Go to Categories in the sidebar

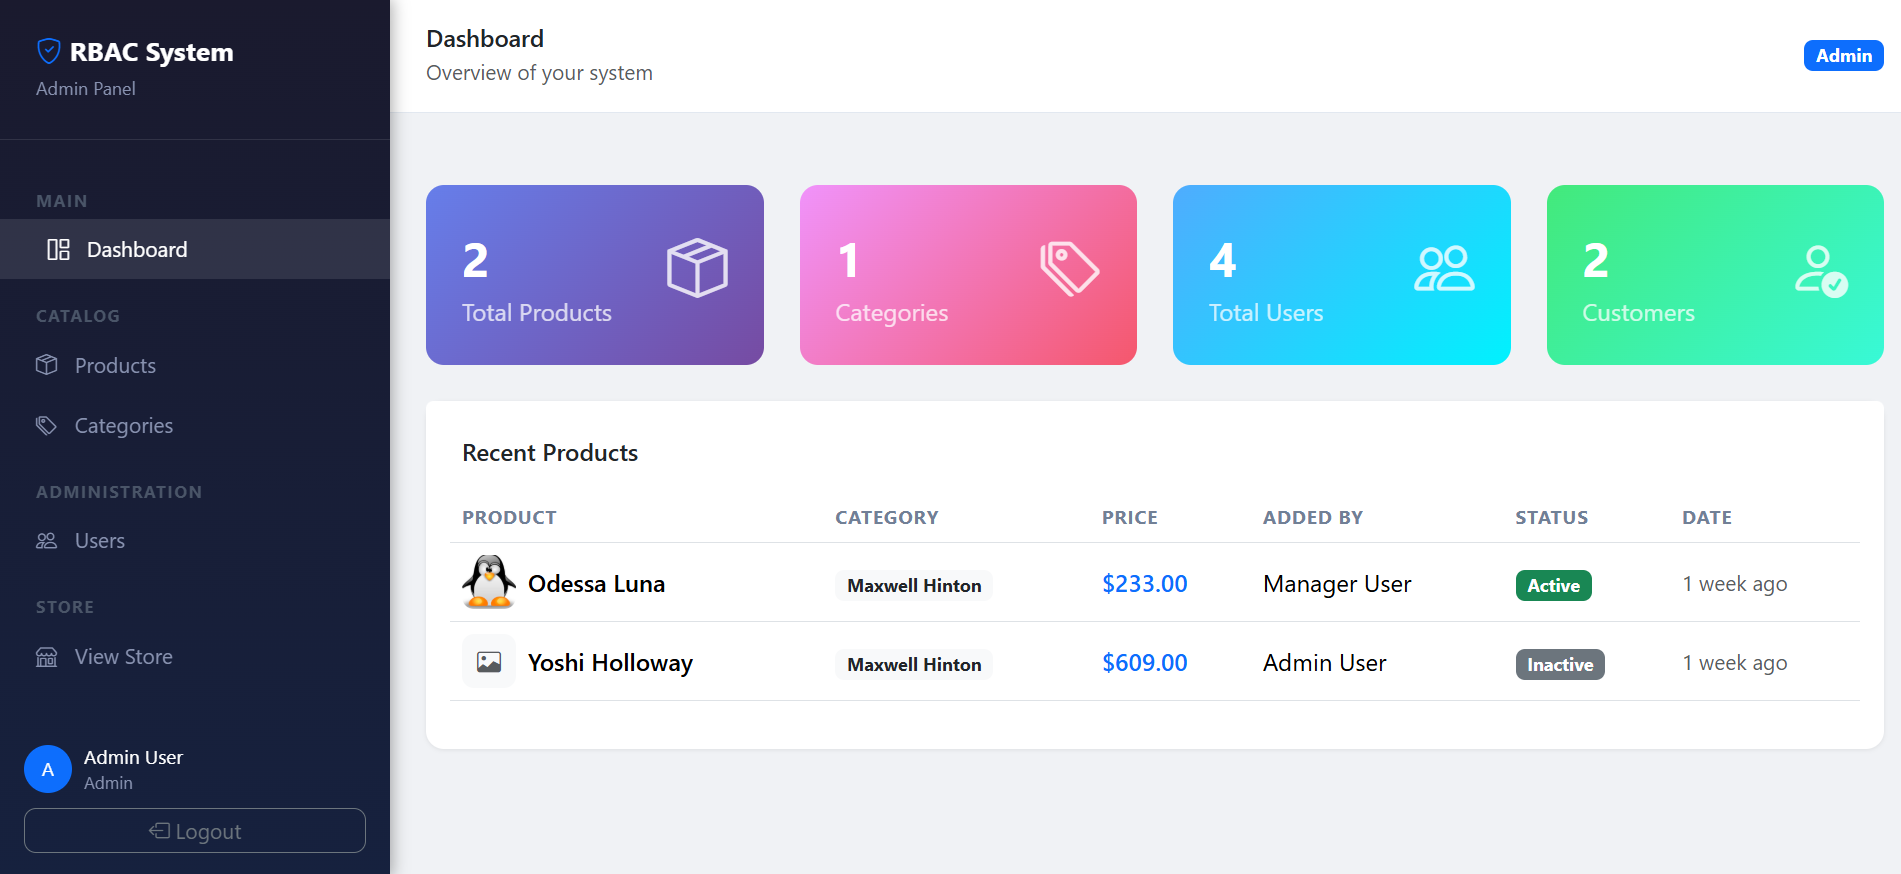coord(195,425)
